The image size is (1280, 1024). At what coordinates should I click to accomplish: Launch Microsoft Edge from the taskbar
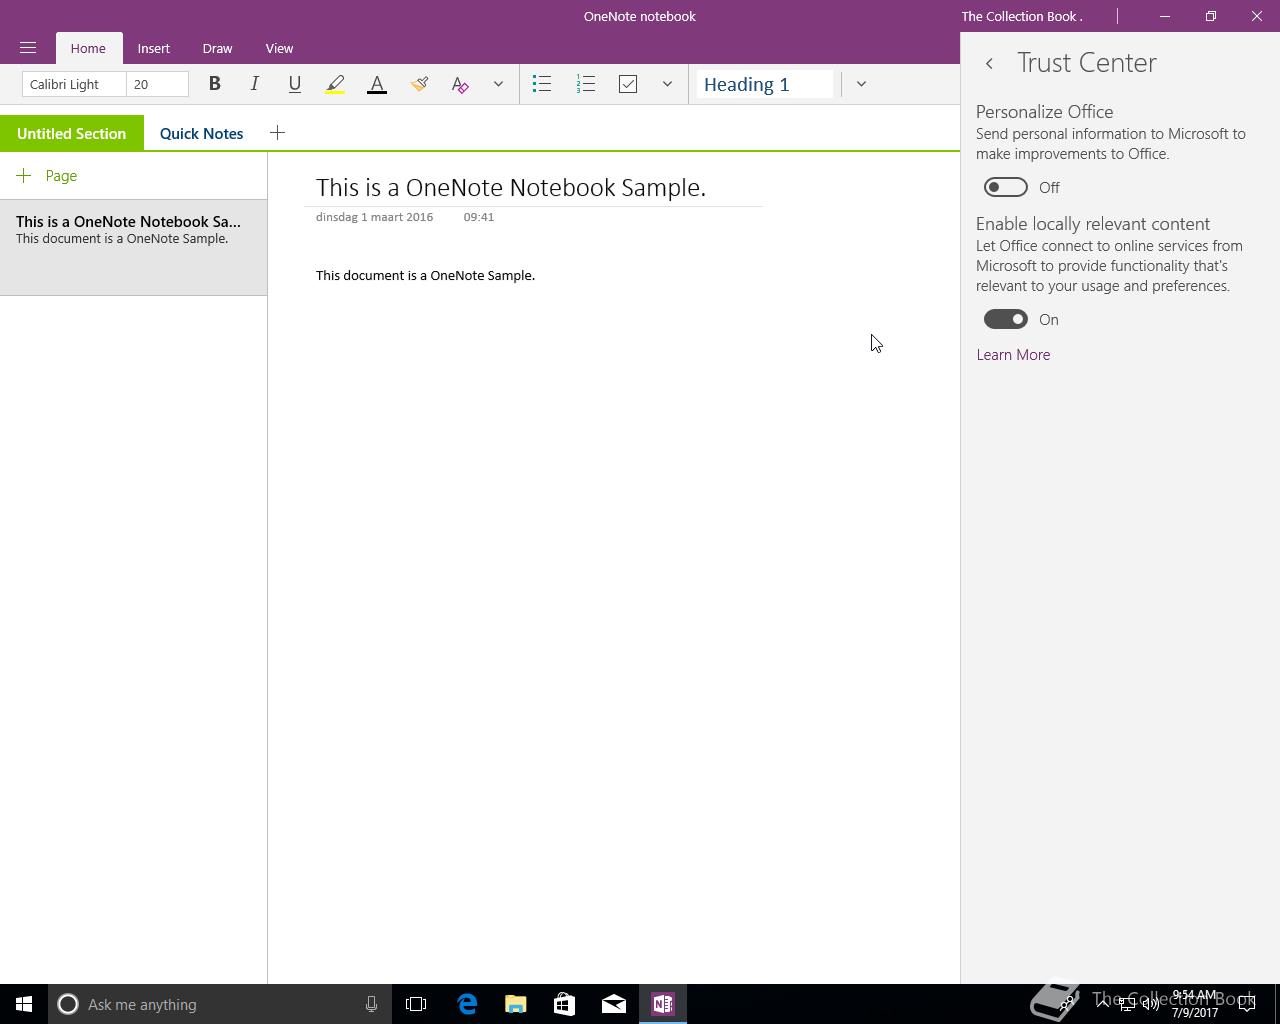[467, 1004]
